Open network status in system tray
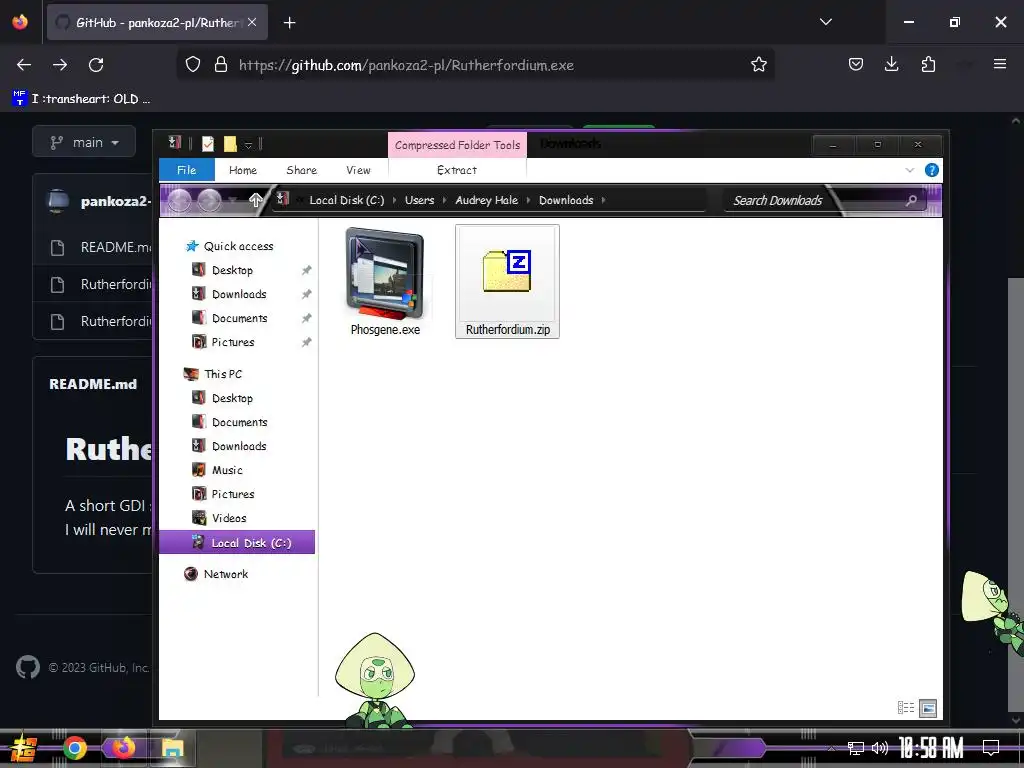The width and height of the screenshot is (1024, 768). (x=856, y=748)
